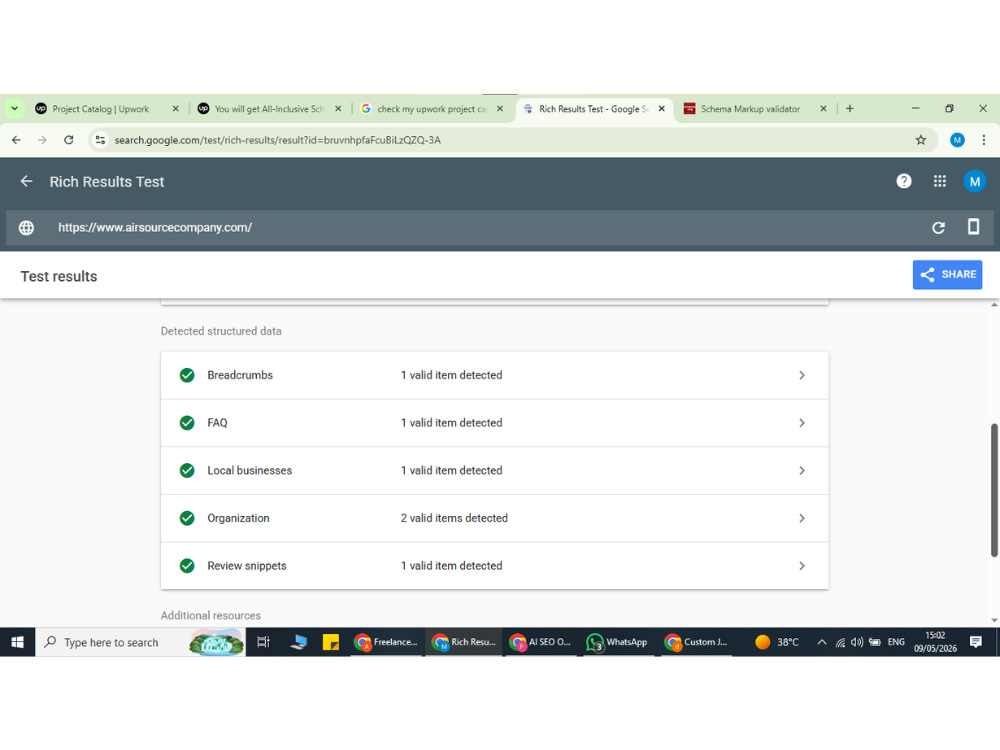This screenshot has height=750, width=1000.
Task: Rerun test with the refresh icon
Action: [938, 228]
